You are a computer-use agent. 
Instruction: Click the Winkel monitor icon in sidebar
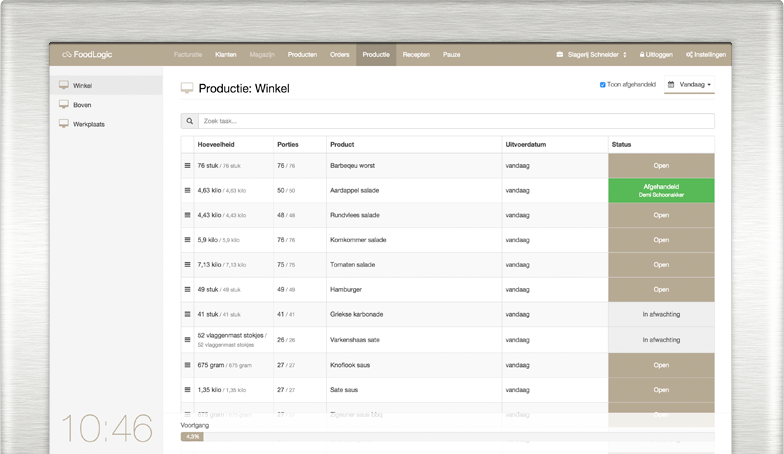[x=64, y=85]
